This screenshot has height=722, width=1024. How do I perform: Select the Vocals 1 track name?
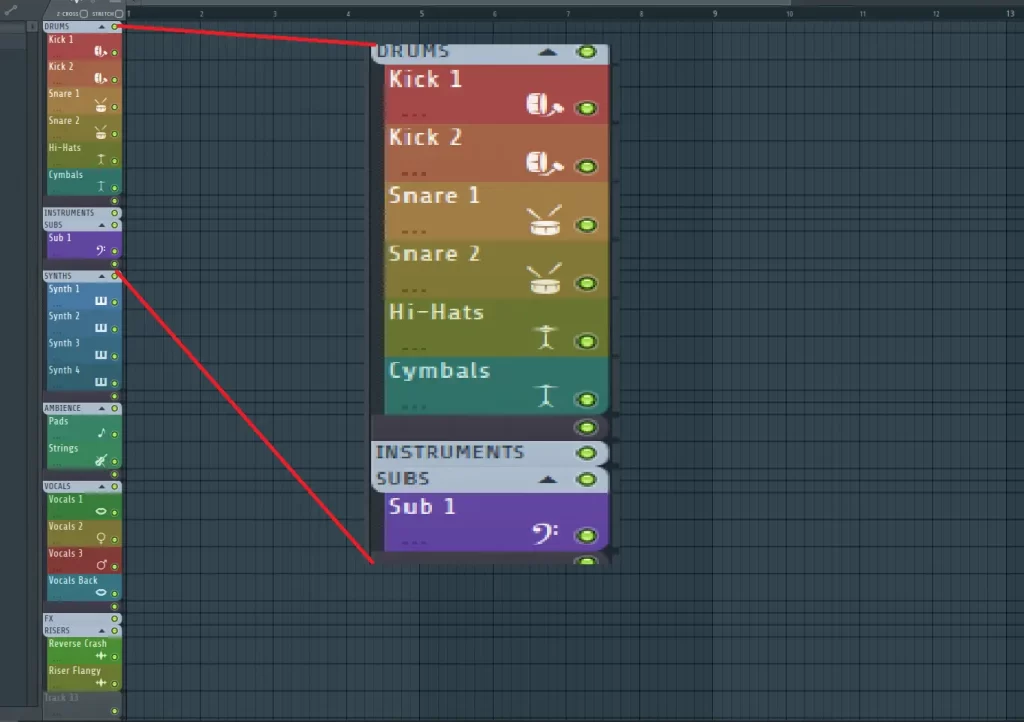pyautogui.click(x=65, y=499)
